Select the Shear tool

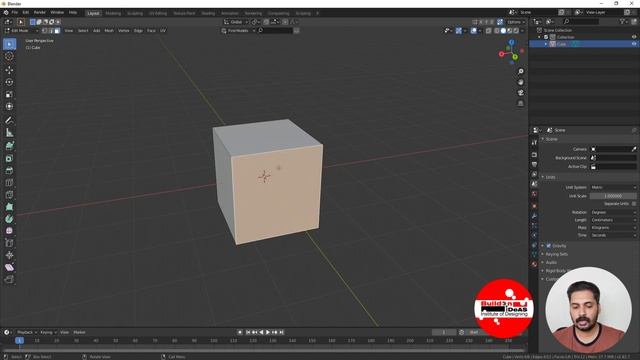click(x=9, y=267)
